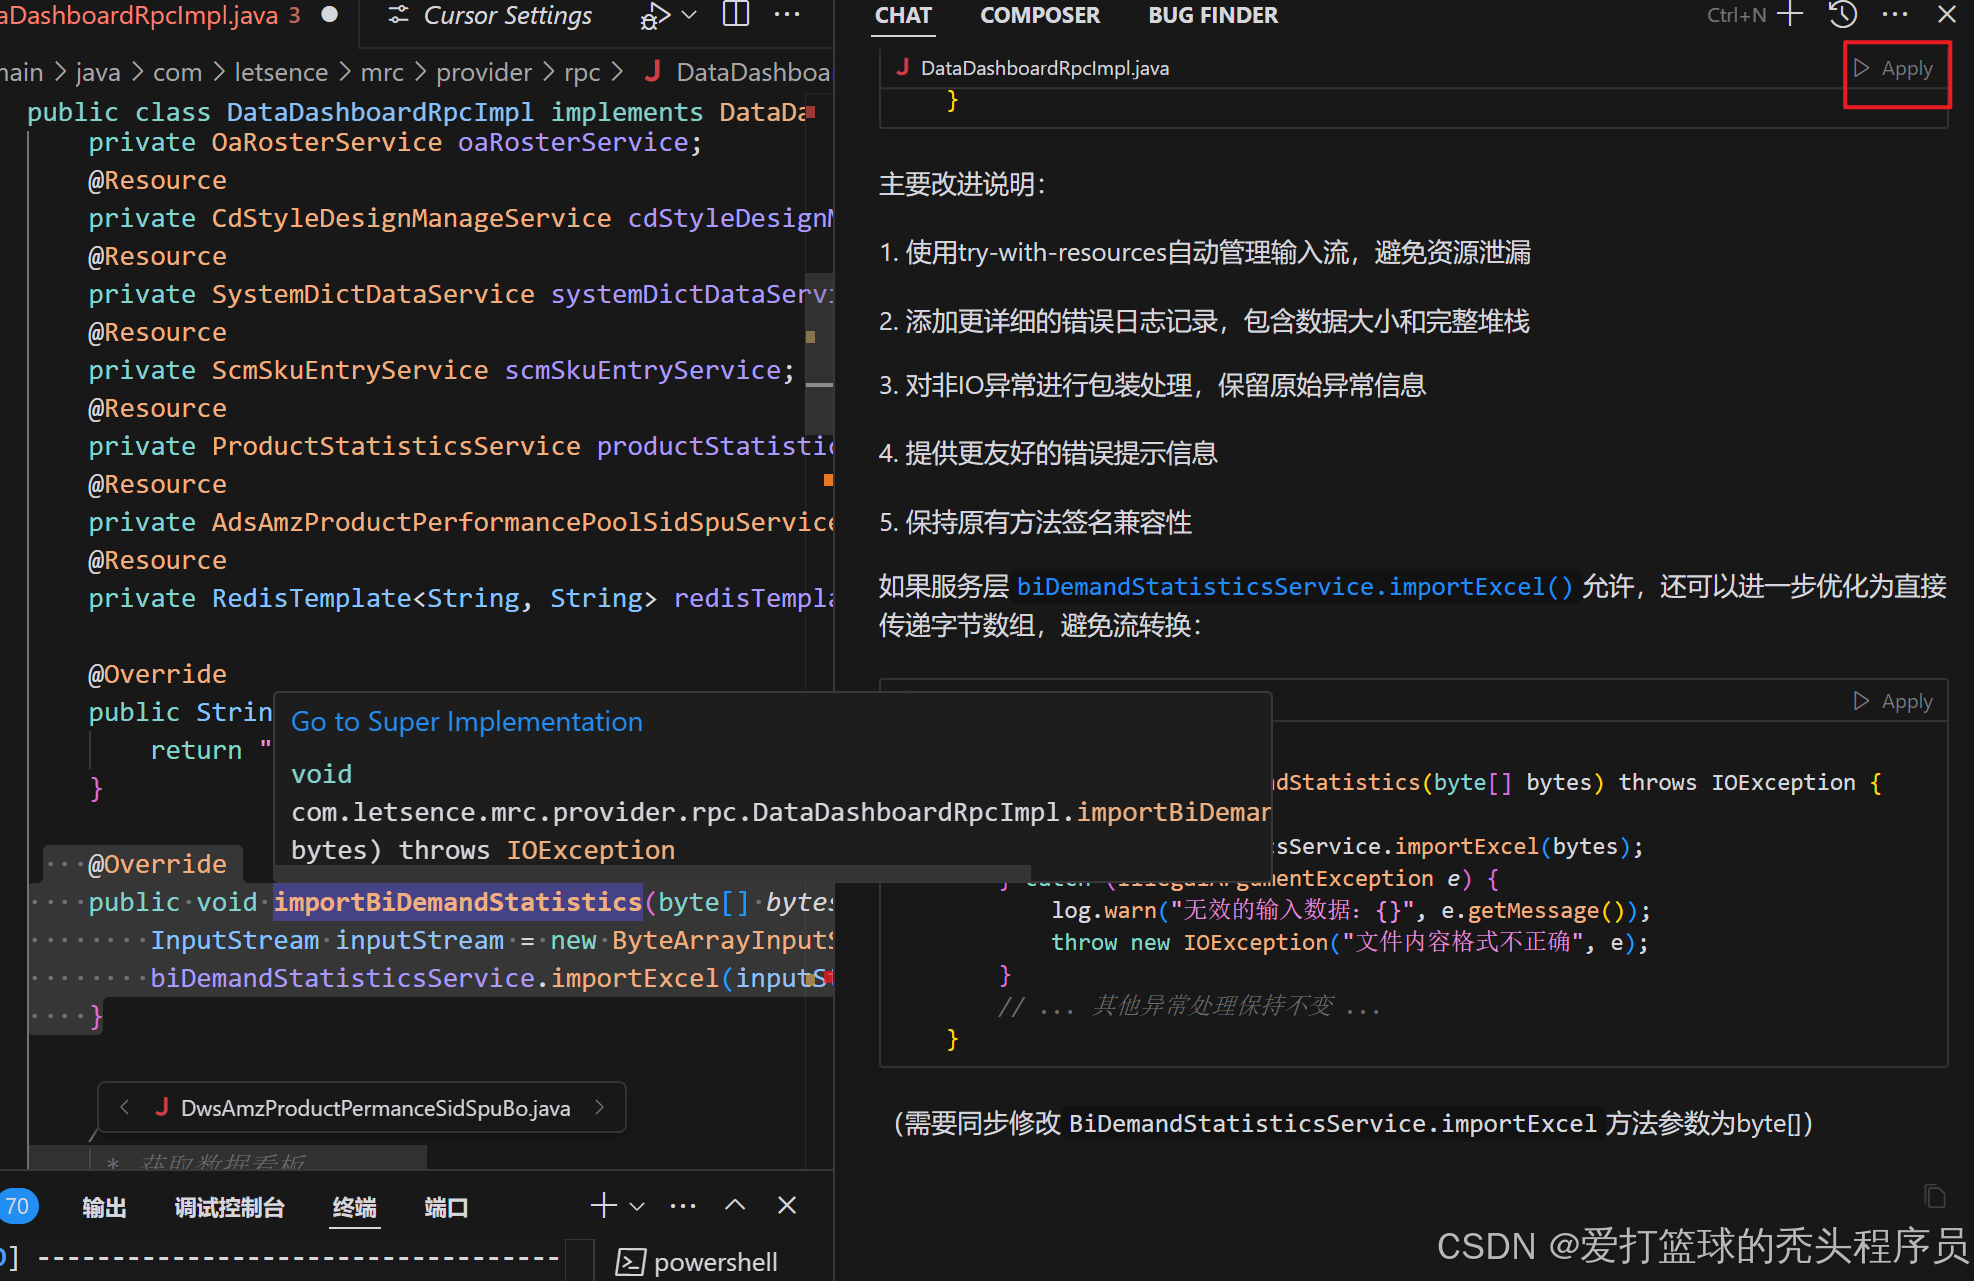Click right chevron next to DwsAmzProductPermanceSidSpuBo.java
This screenshot has width=1974, height=1281.
(600, 1107)
